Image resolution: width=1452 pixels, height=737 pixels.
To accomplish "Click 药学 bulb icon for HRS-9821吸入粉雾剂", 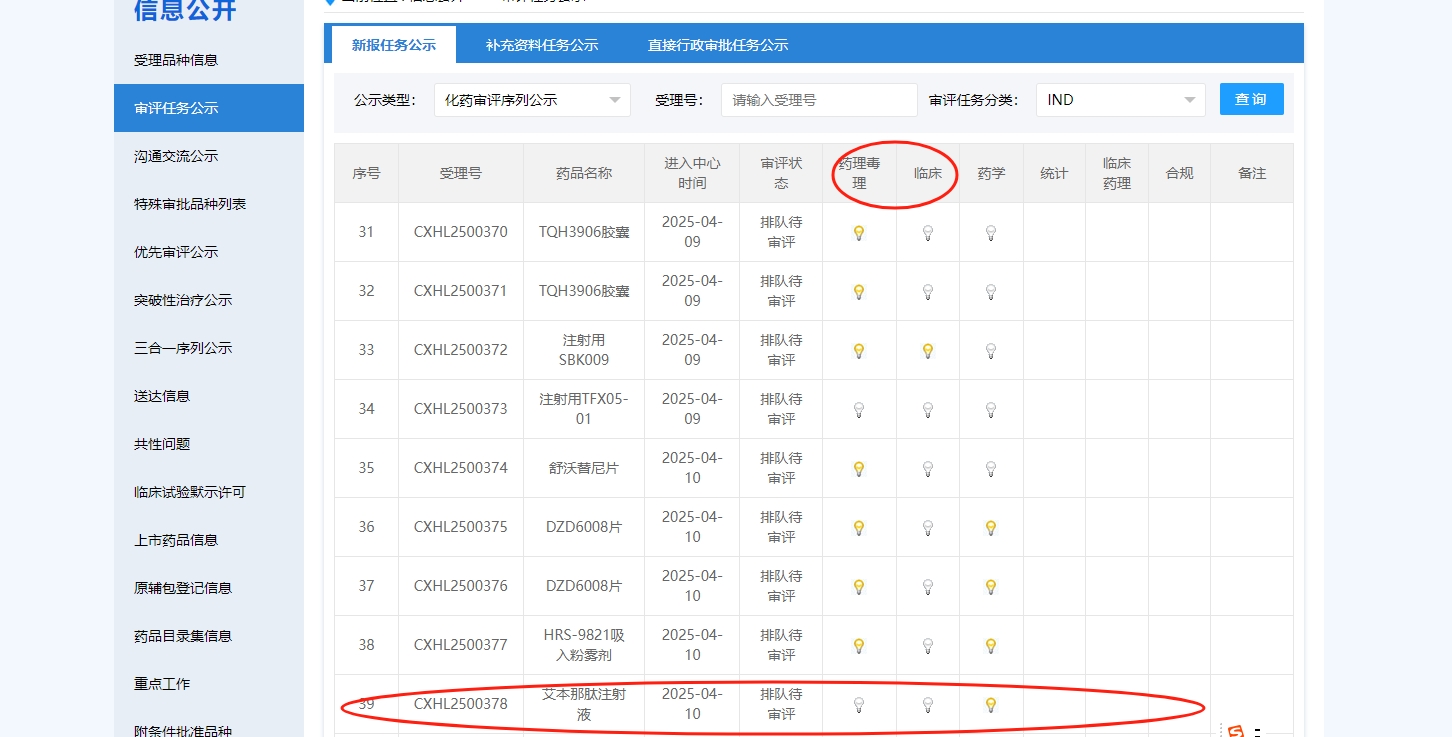I will [991, 646].
